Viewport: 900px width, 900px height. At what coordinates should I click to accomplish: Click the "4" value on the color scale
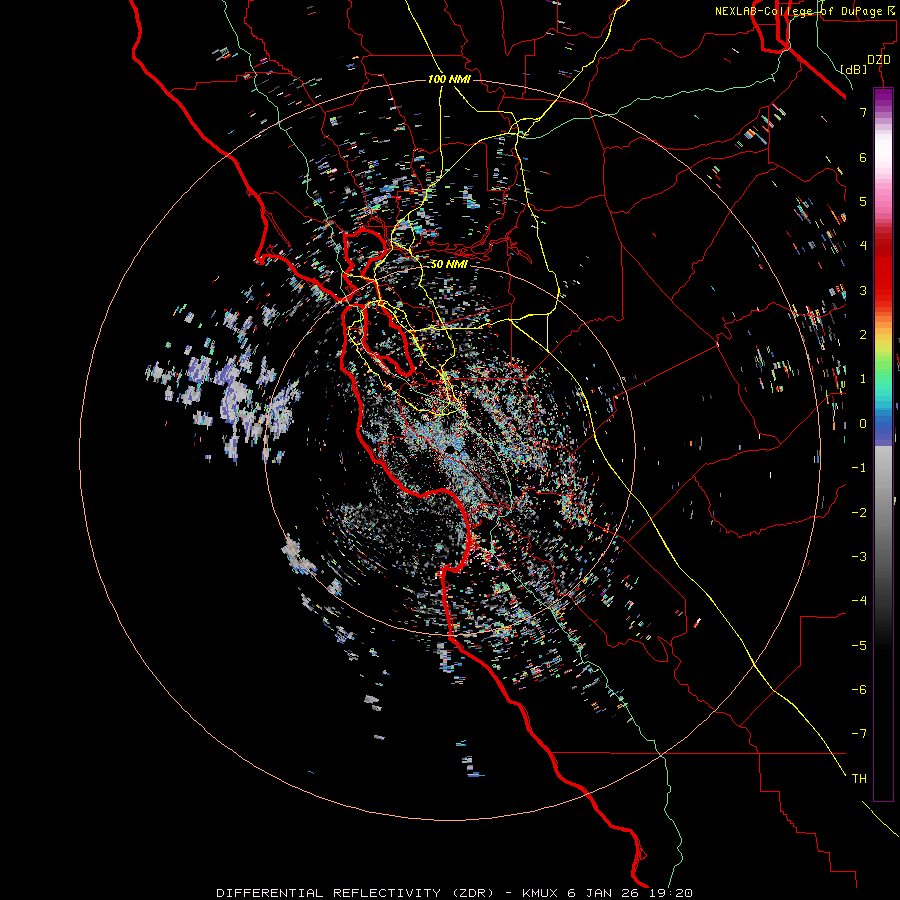click(863, 246)
